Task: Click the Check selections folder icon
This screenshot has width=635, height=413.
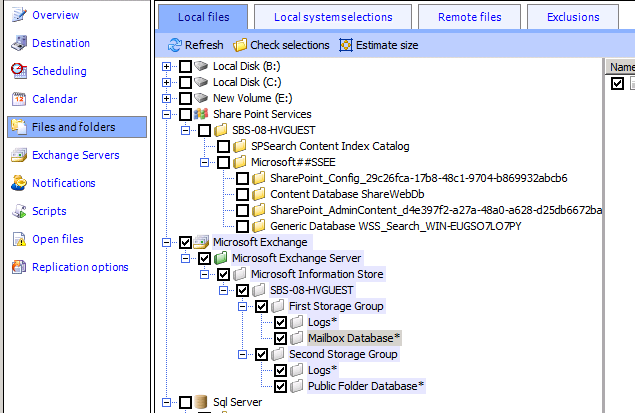Action: pos(240,45)
